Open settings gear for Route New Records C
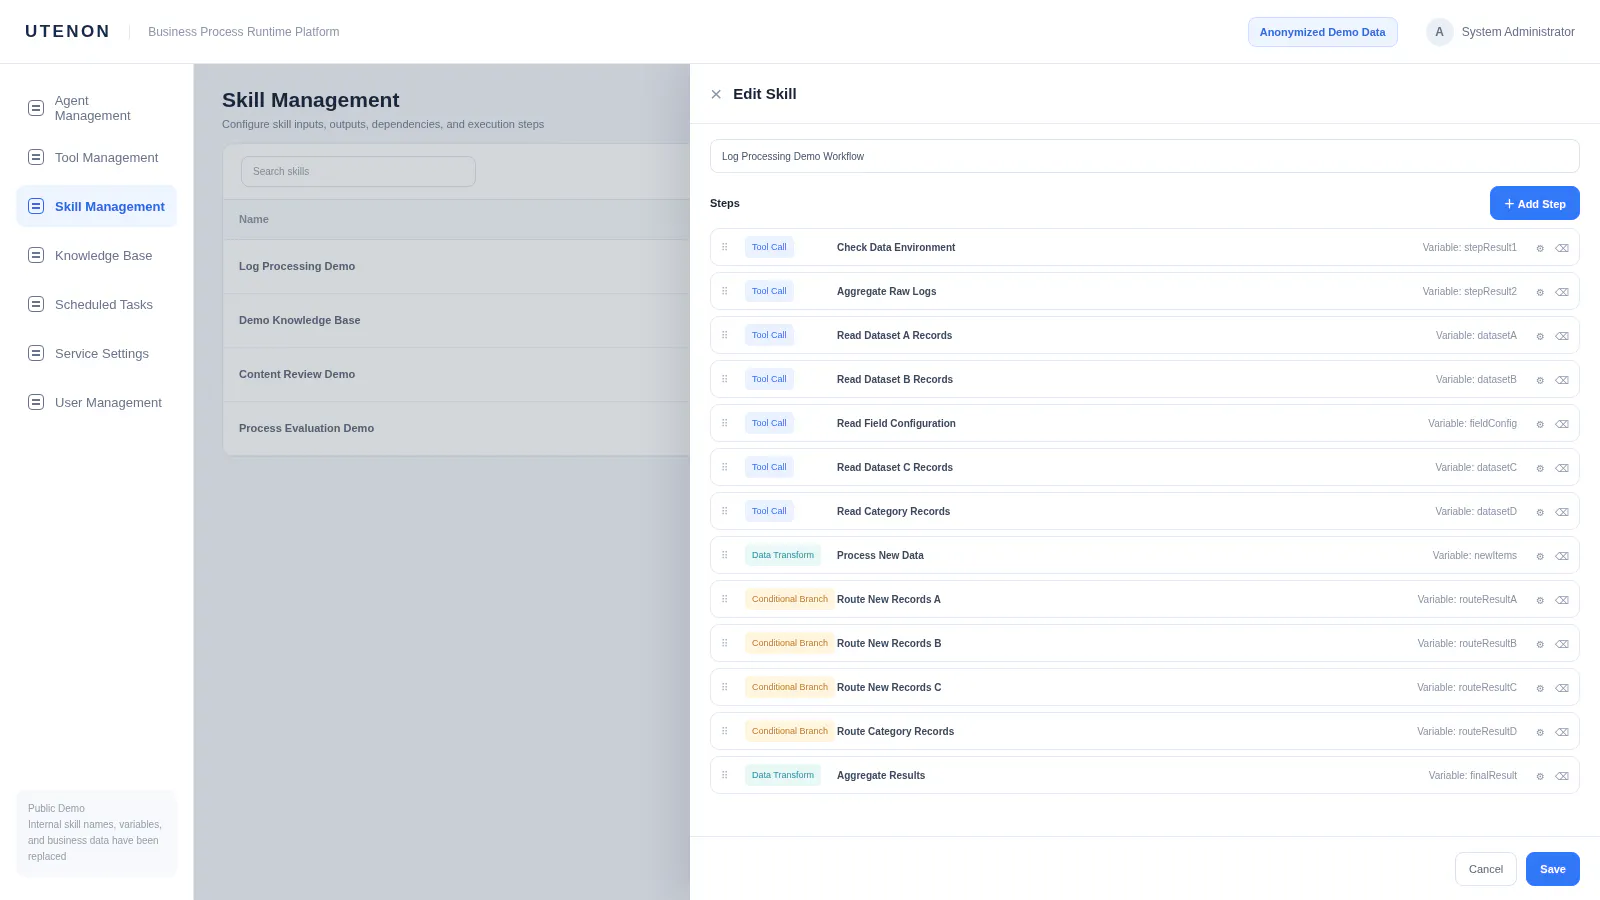The width and height of the screenshot is (1600, 900). coord(1540,688)
